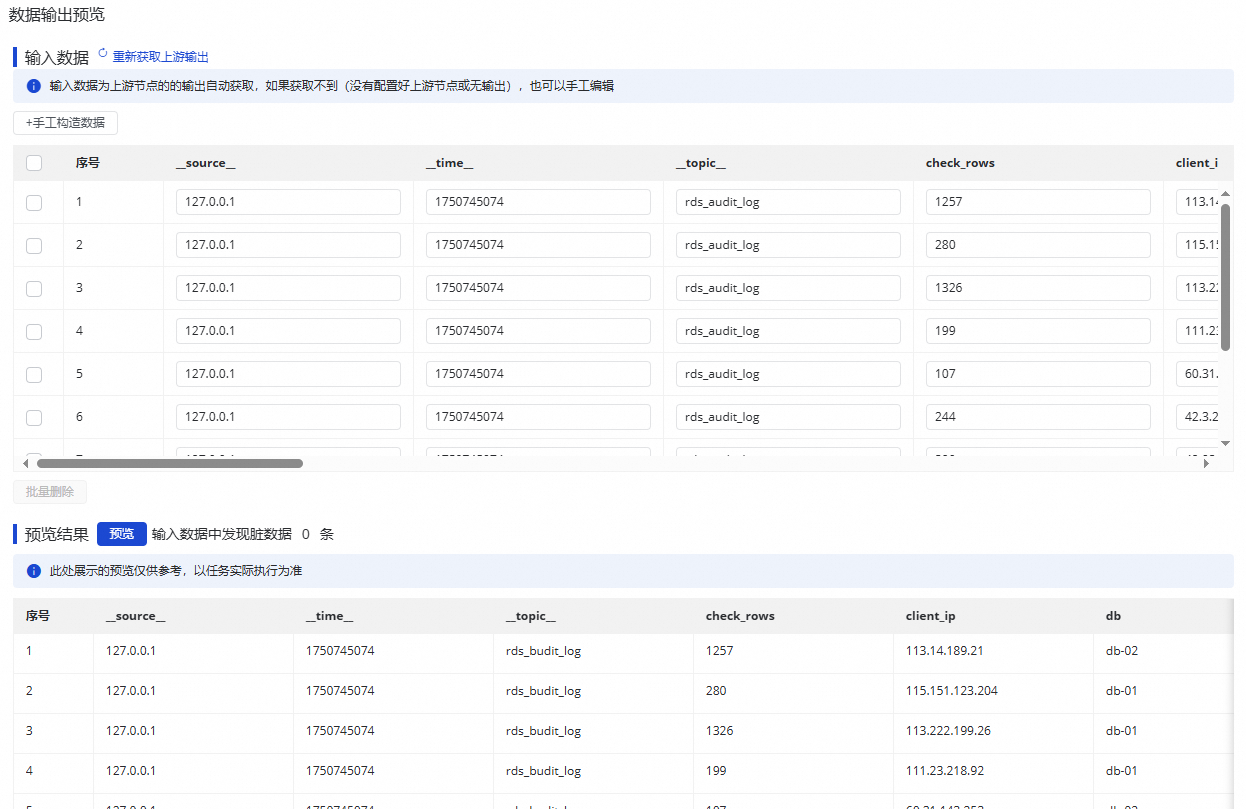This screenshot has width=1246, height=809.
Task: Check the checkbox for input row 3
Action: pos(34,288)
